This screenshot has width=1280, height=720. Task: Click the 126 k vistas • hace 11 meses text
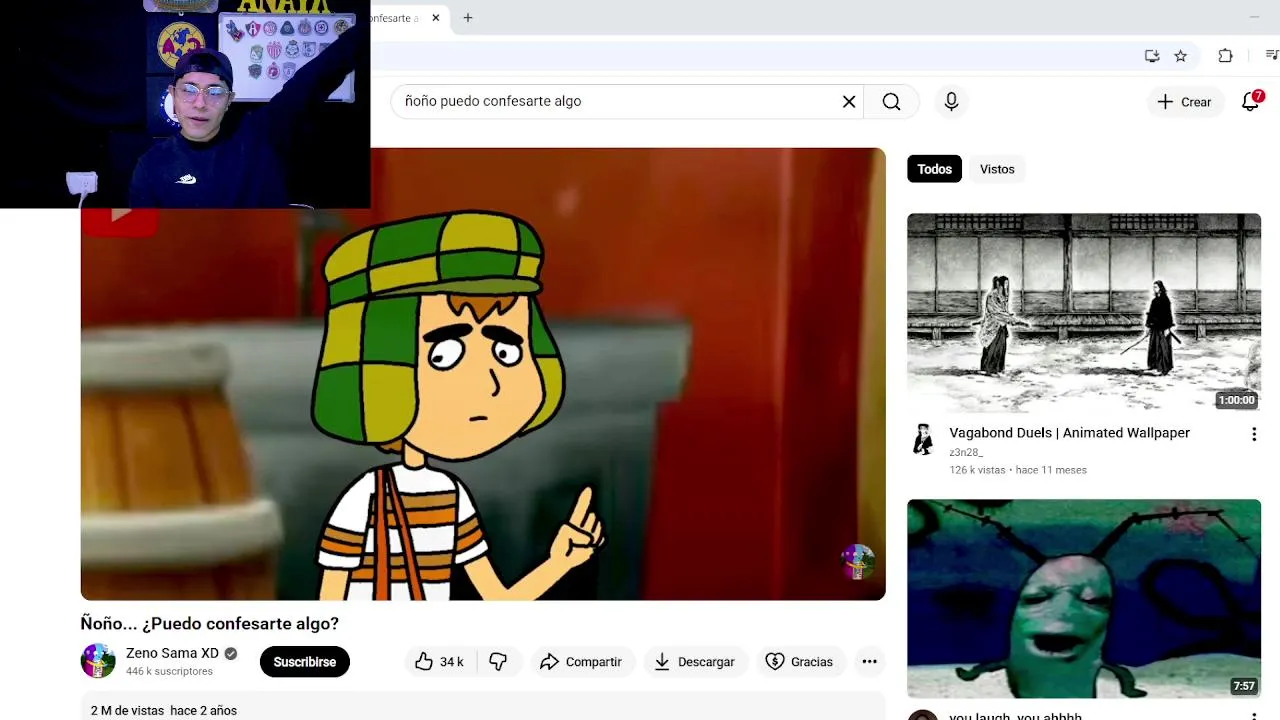pos(1018,470)
